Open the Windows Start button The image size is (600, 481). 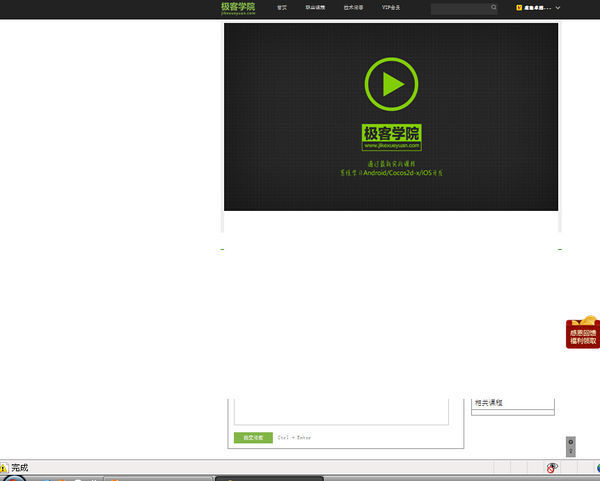[13, 478]
